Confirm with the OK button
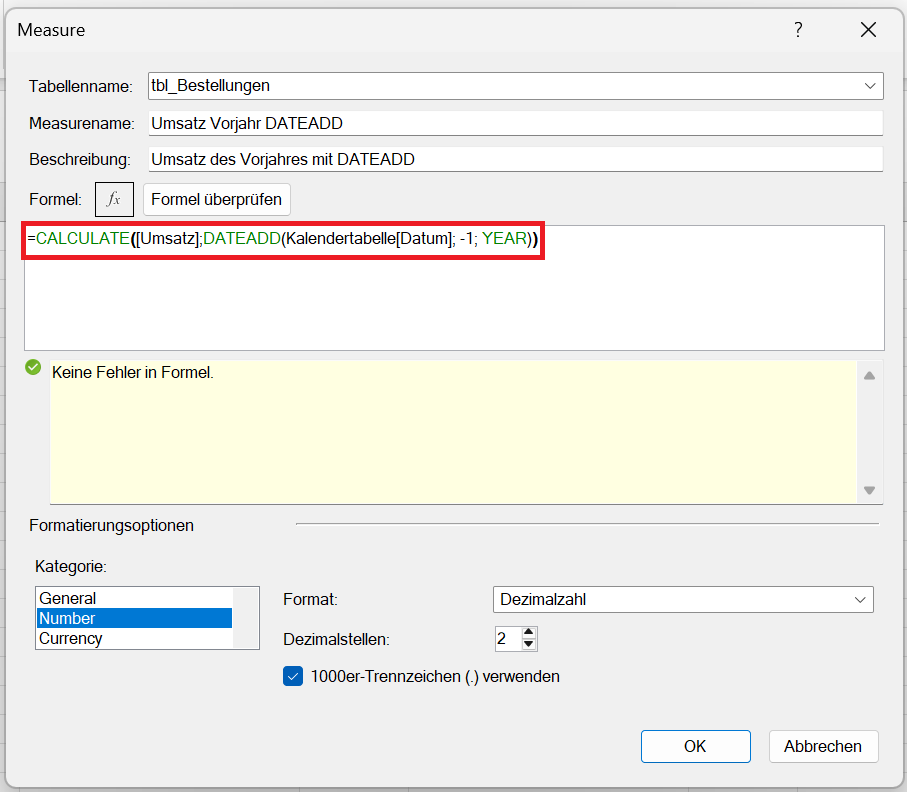907x792 pixels. tap(695, 746)
